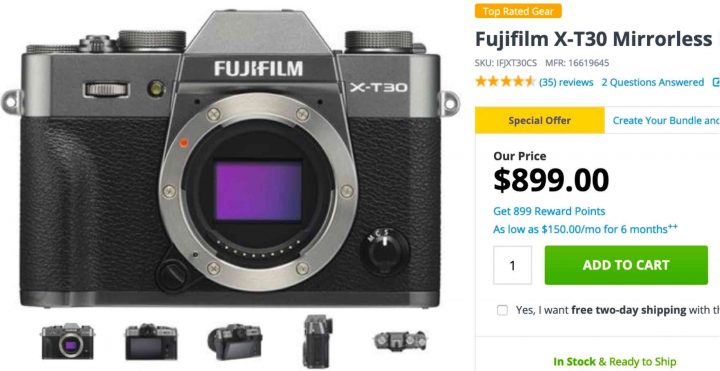
Task: Select the rear view camera thumbnail
Action: [x=151, y=342]
